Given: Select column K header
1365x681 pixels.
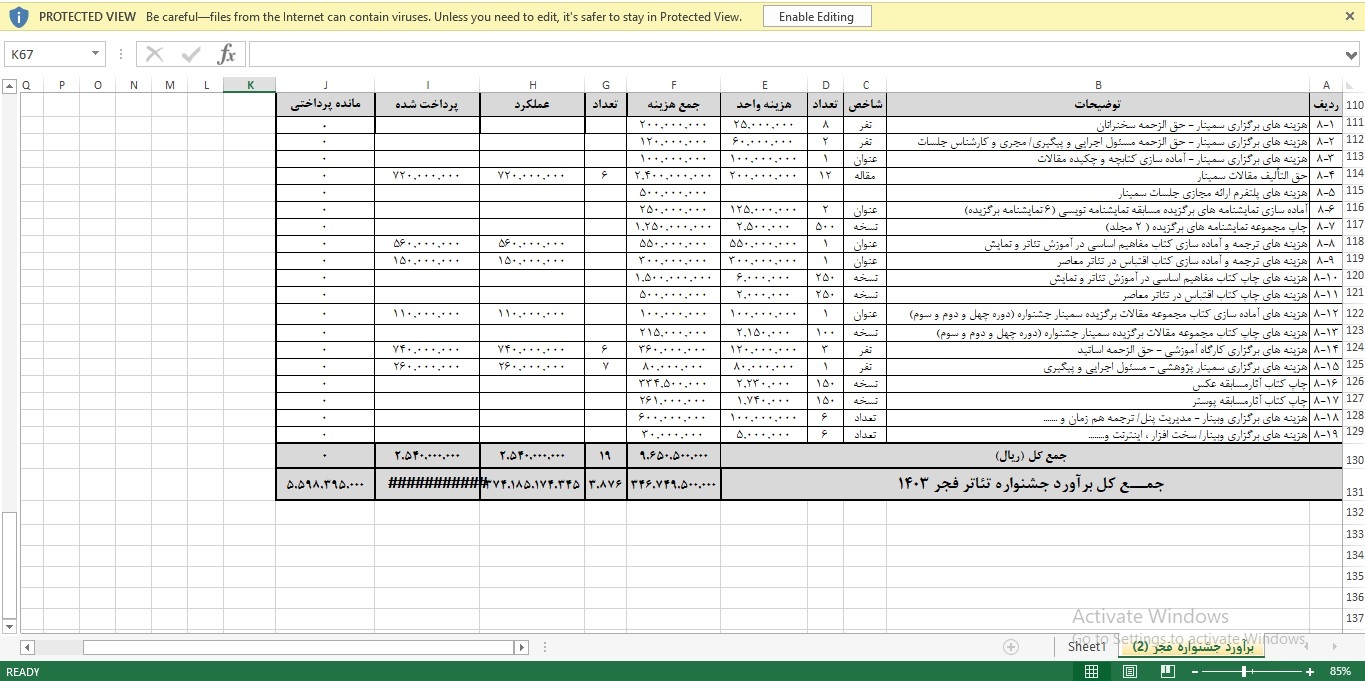Looking at the screenshot, I should click(x=249, y=85).
